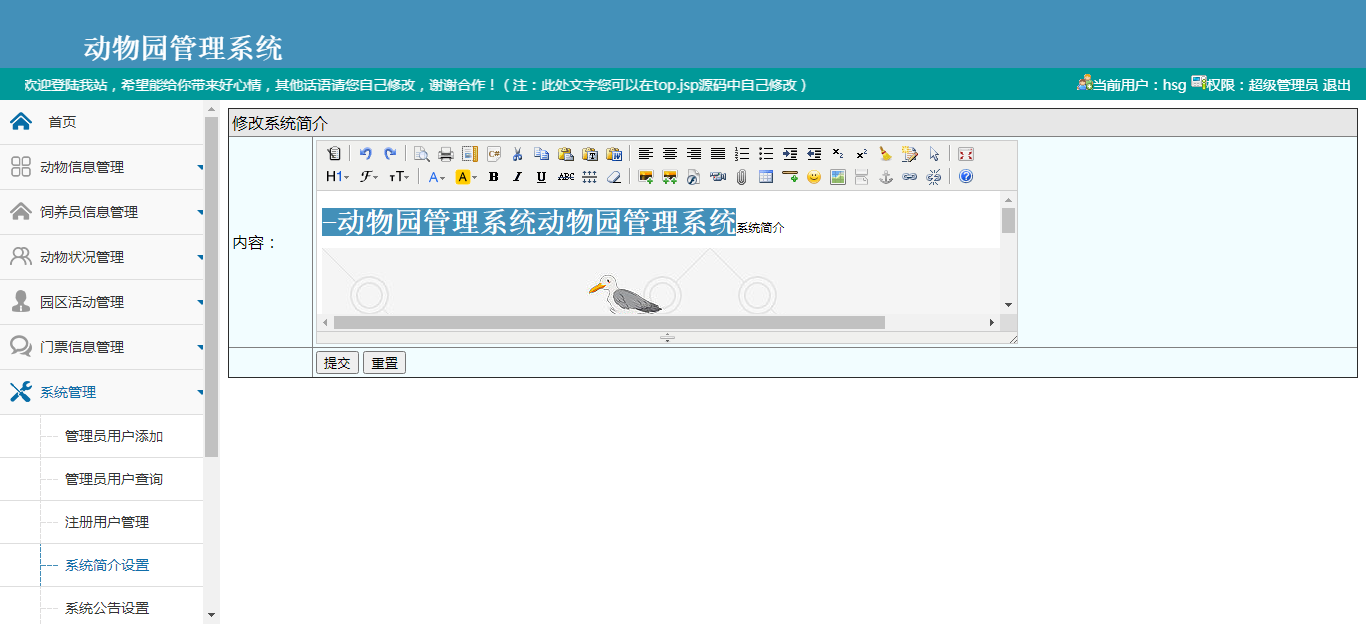Toggle the editor fullscreen icon

click(x=965, y=154)
